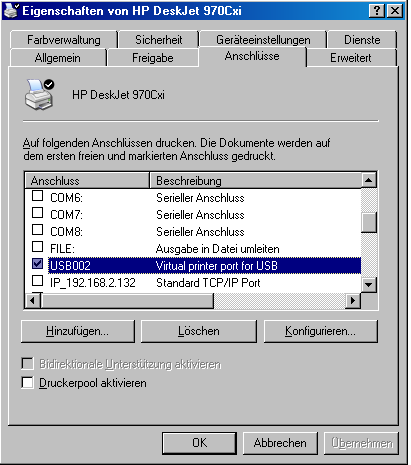Check the IP_192.168.2.132 port checkbox
411x465 pixels.
(37, 281)
